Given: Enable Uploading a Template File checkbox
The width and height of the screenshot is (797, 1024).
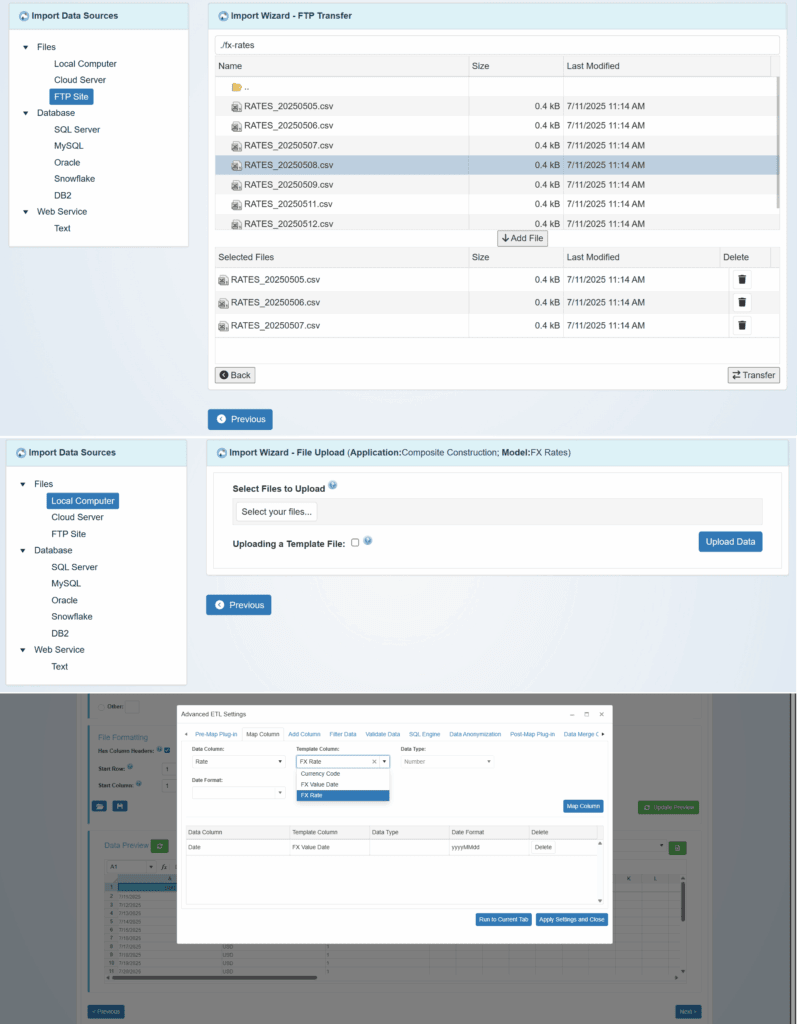Looking at the screenshot, I should 355,542.
